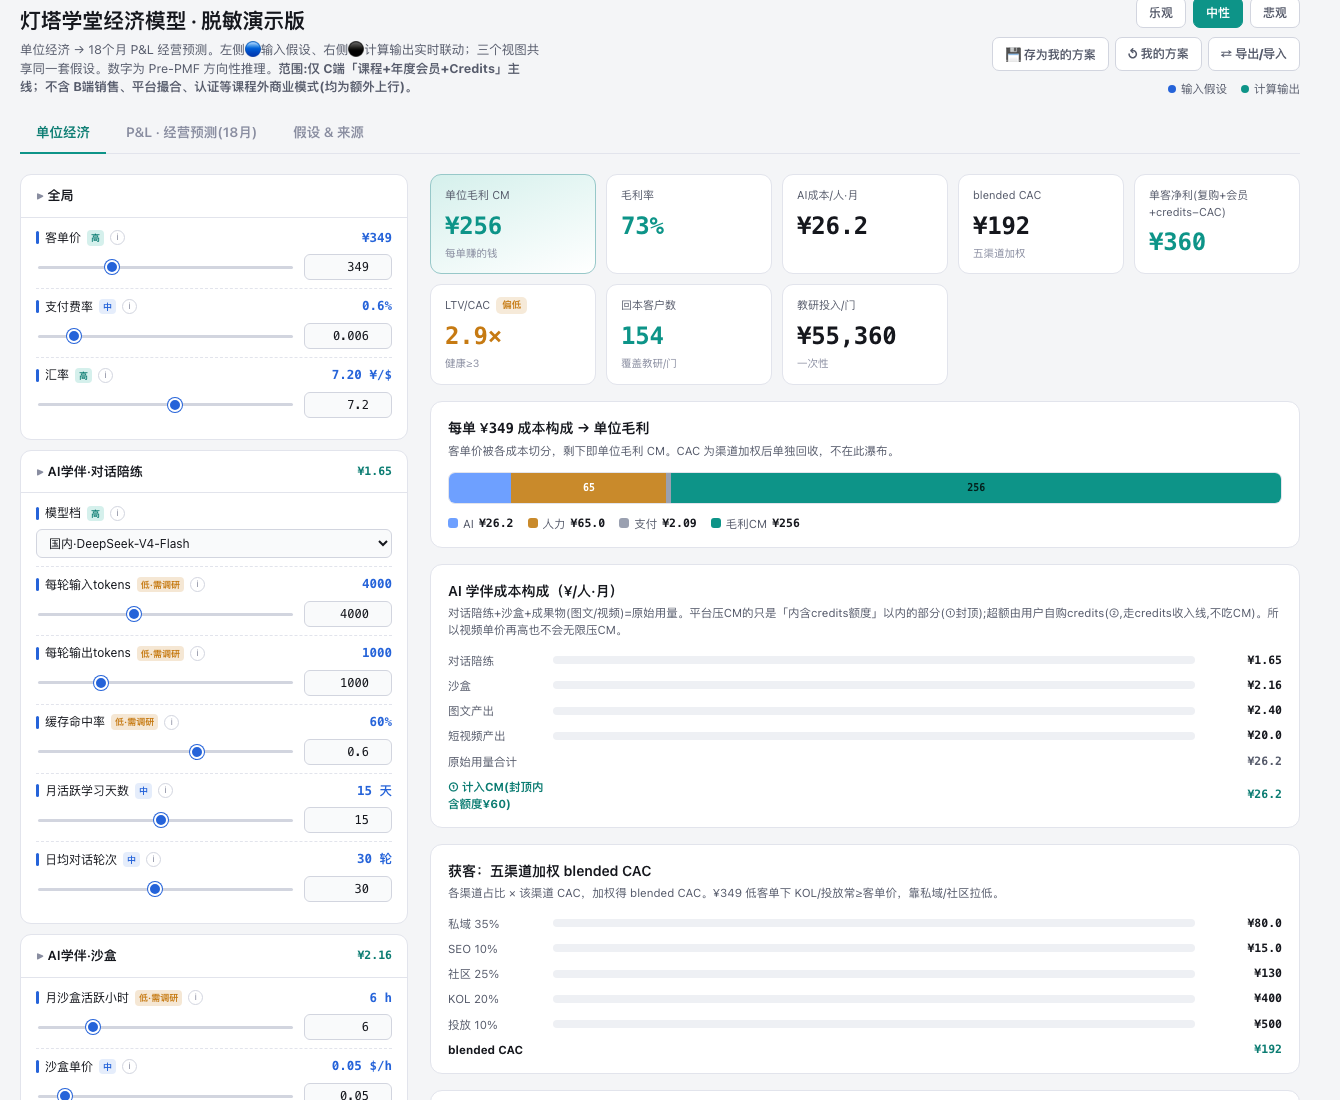Click the 月沙盒活跃小时 field showing 6

tap(348, 1027)
